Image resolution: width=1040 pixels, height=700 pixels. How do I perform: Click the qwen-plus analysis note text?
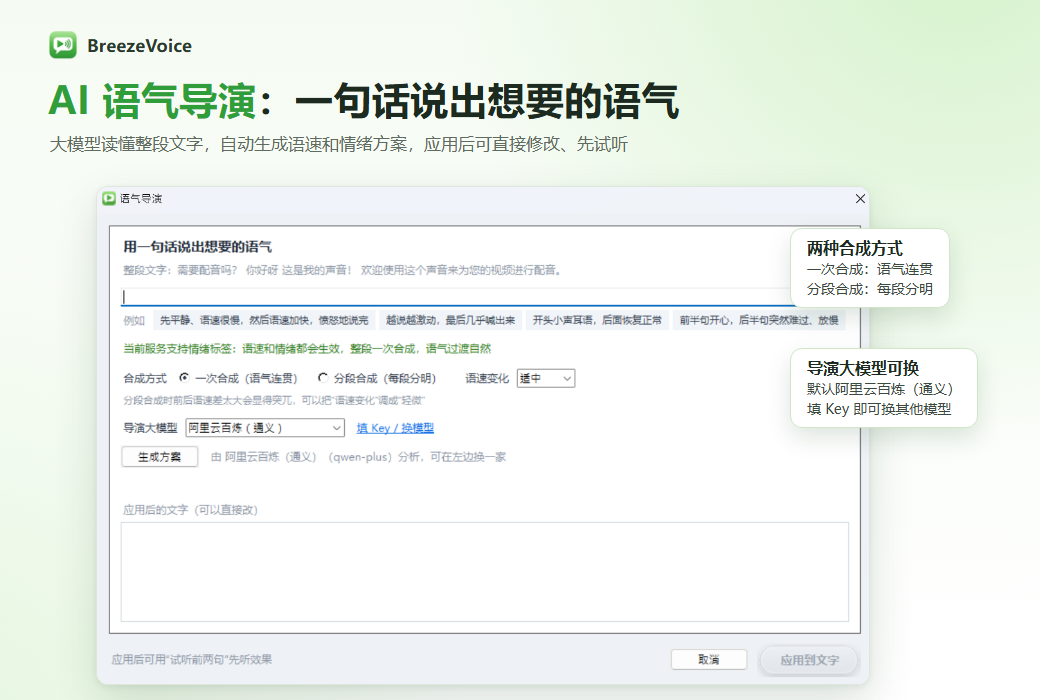[x=358, y=456]
